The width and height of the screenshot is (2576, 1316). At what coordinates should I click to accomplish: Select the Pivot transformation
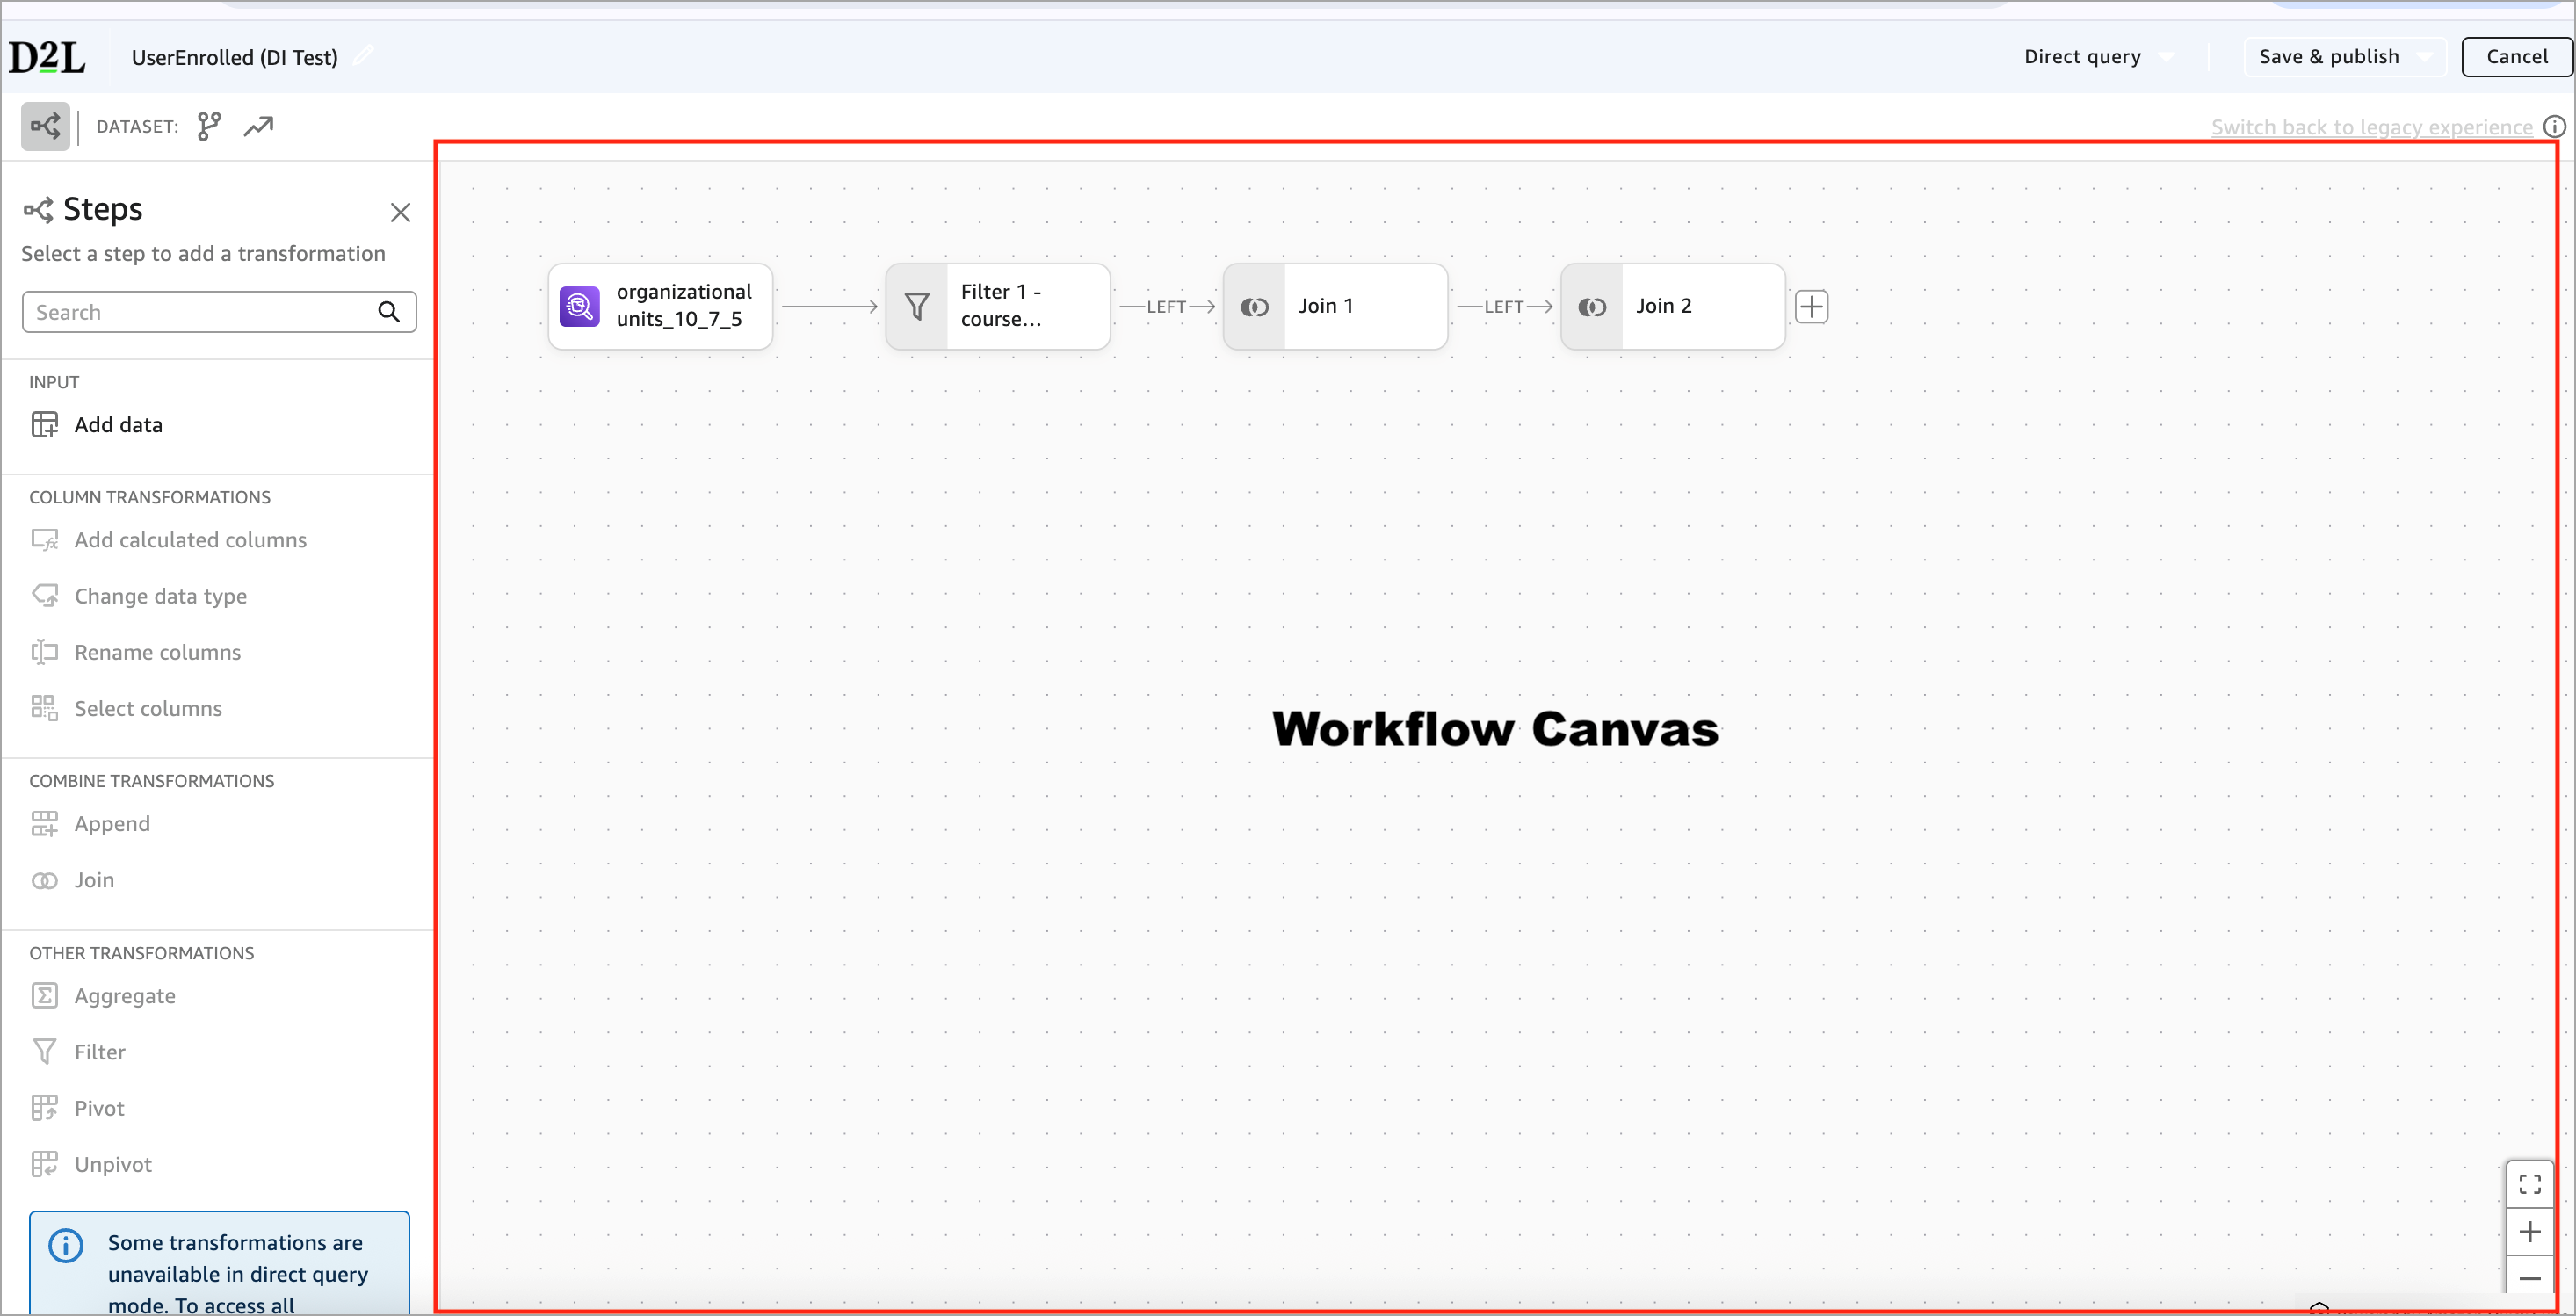point(100,1107)
